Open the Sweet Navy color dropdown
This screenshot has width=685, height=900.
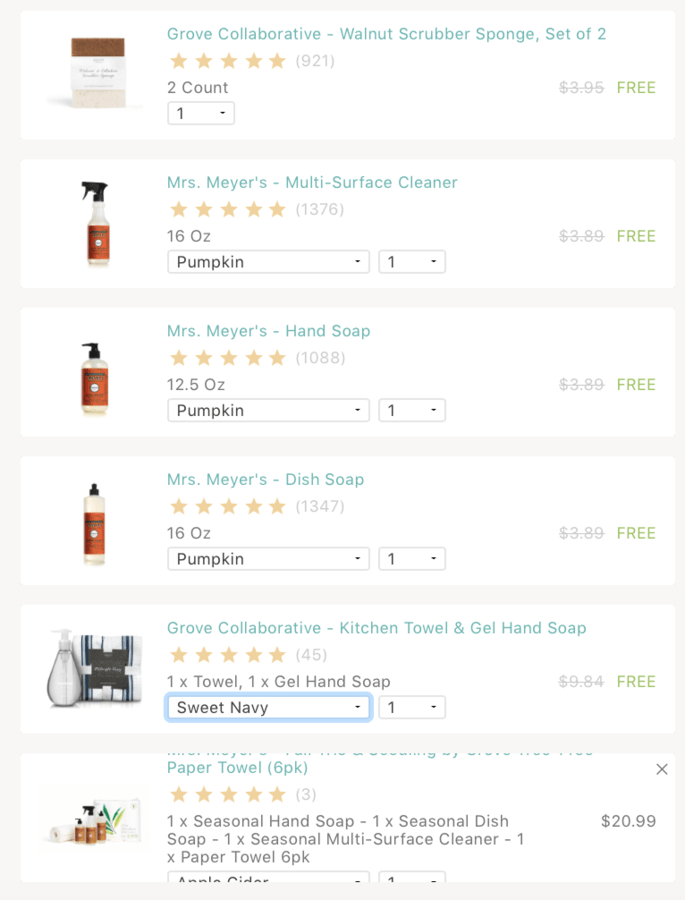268,707
